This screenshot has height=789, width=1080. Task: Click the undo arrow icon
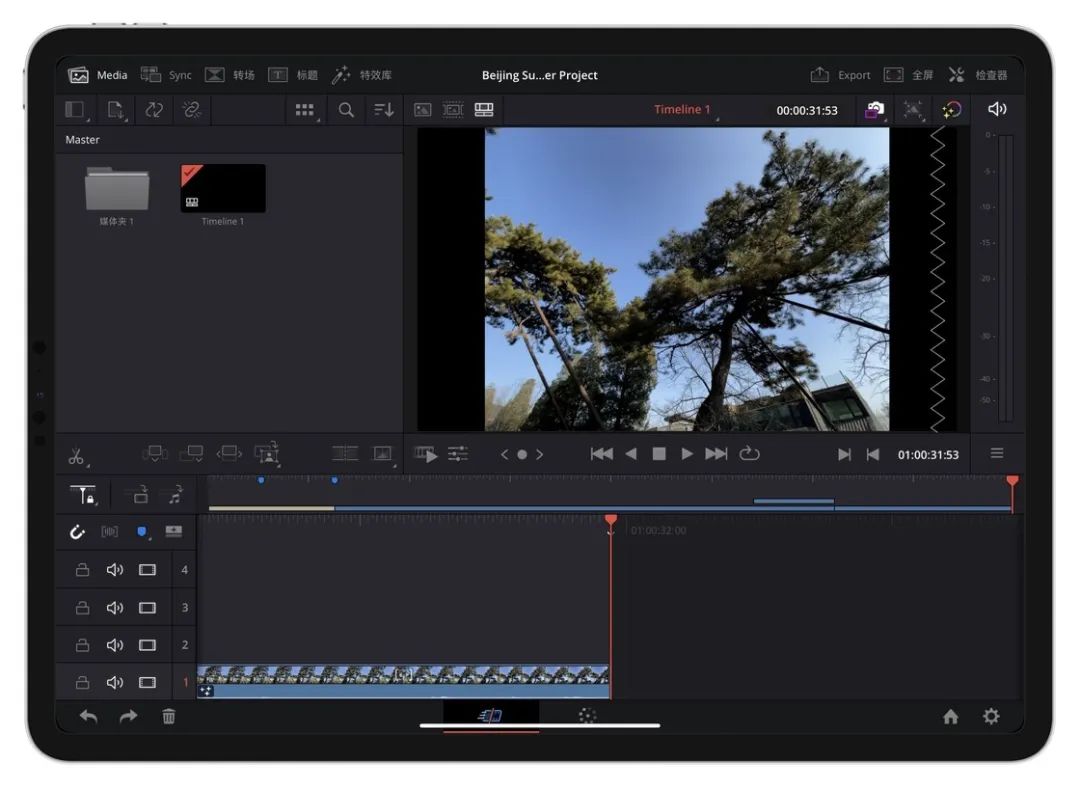[89, 716]
